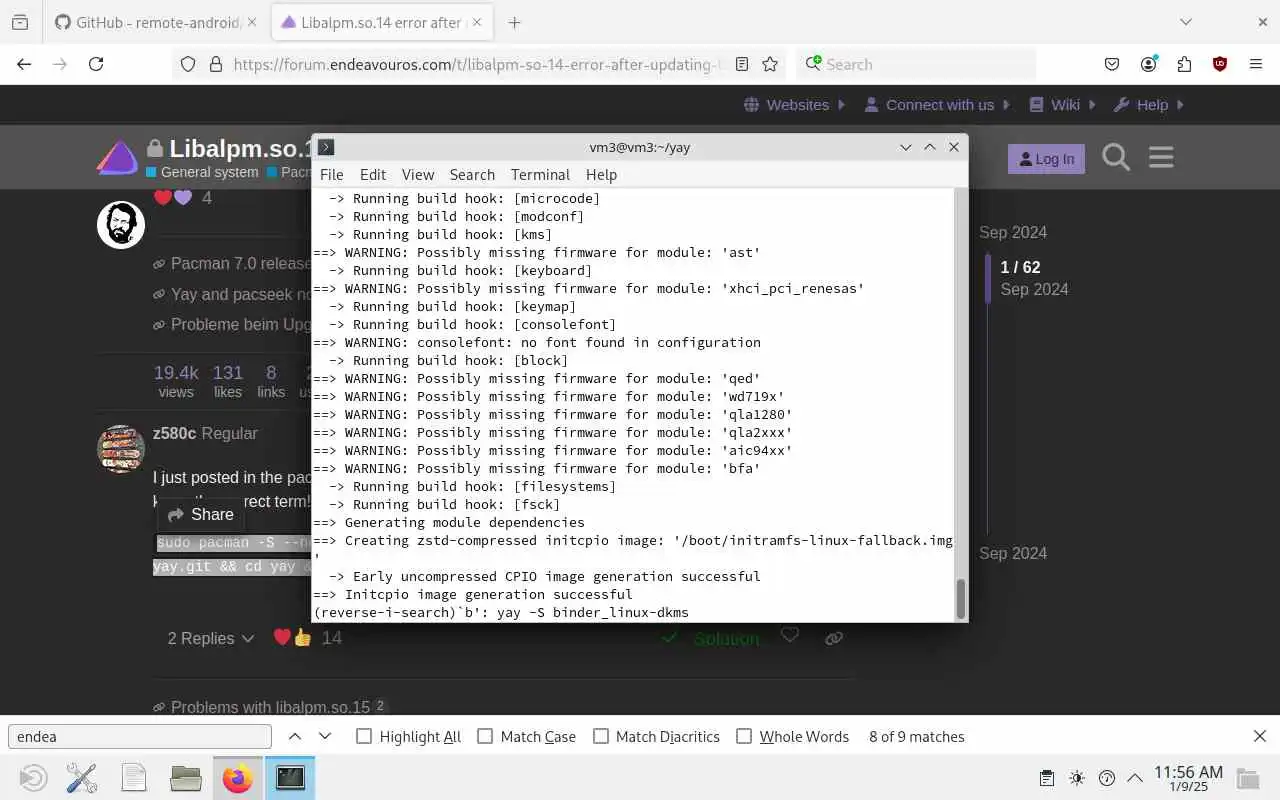Like z580c's post with the heart icon
This screenshot has height=800, width=1280.
click(790, 635)
